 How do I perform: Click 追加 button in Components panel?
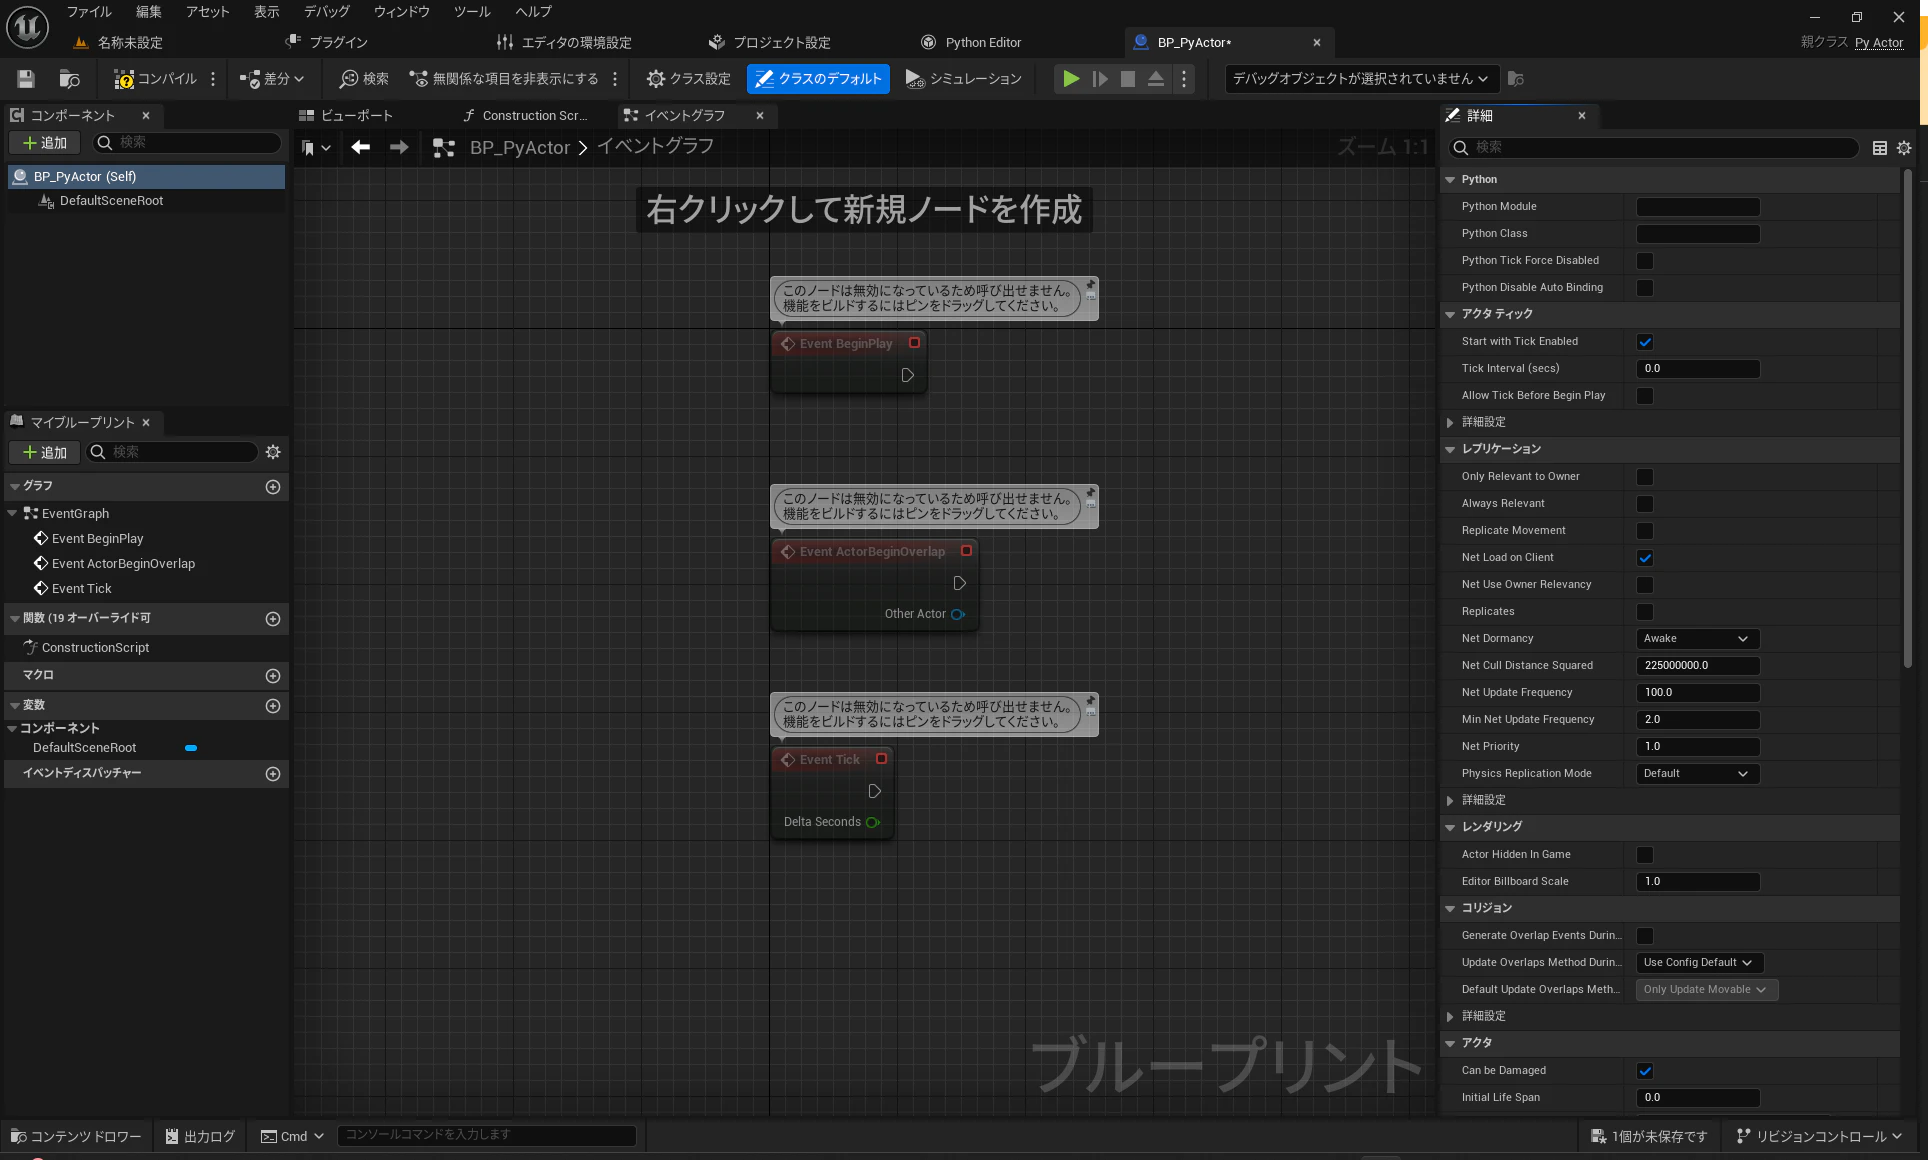(44, 143)
